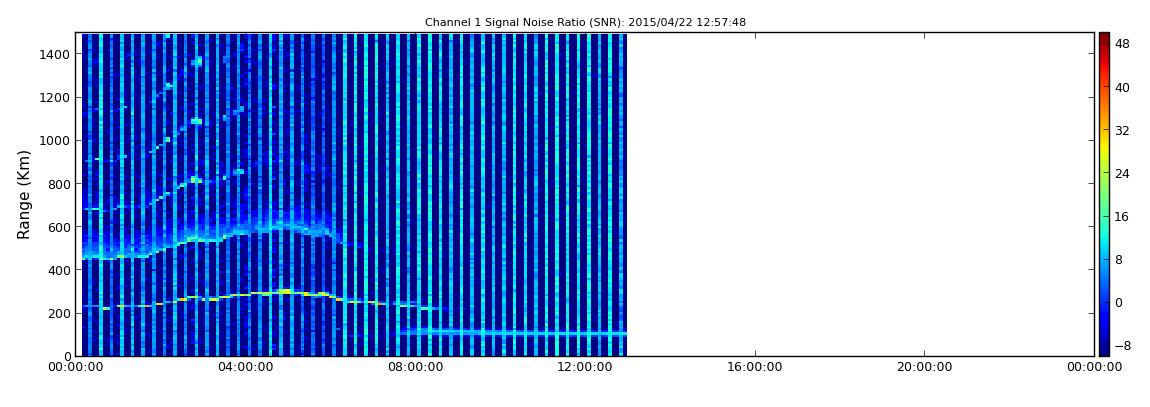Click the 1000 tick label on range axis
This screenshot has height=407, width=1150.
pyautogui.click(x=55, y=141)
